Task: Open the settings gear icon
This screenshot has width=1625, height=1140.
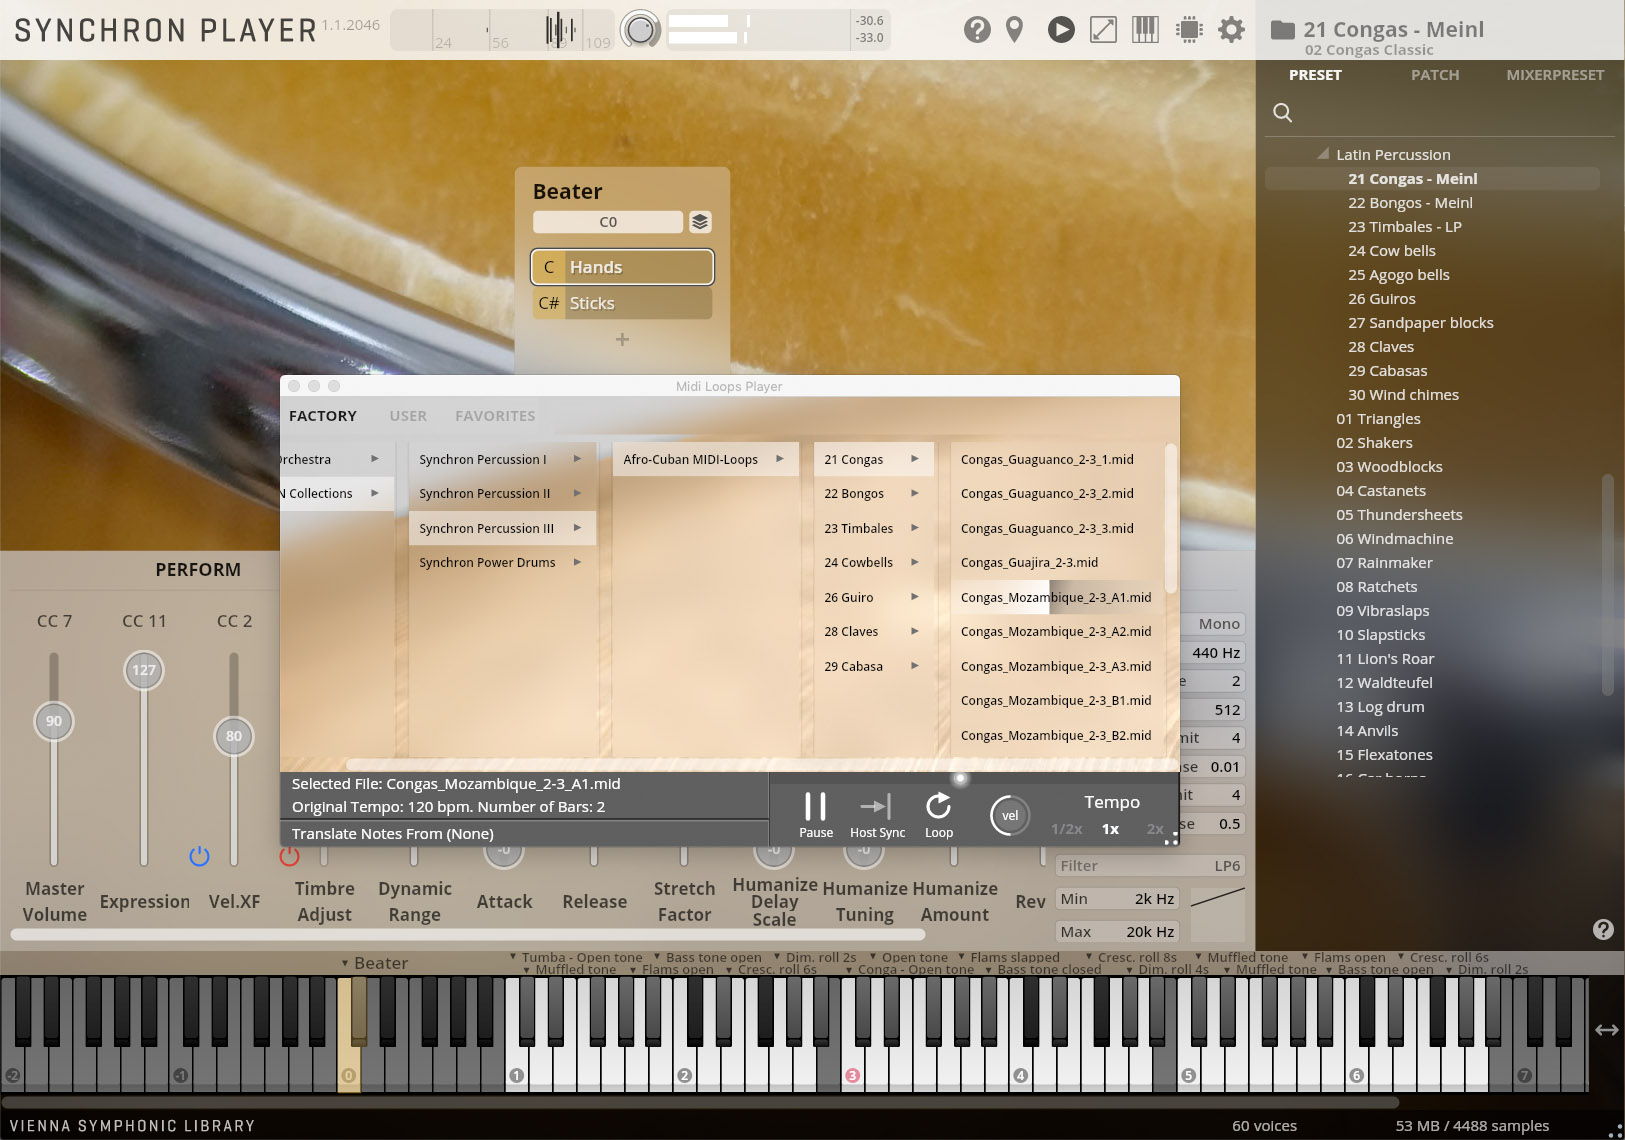Action: (1232, 30)
